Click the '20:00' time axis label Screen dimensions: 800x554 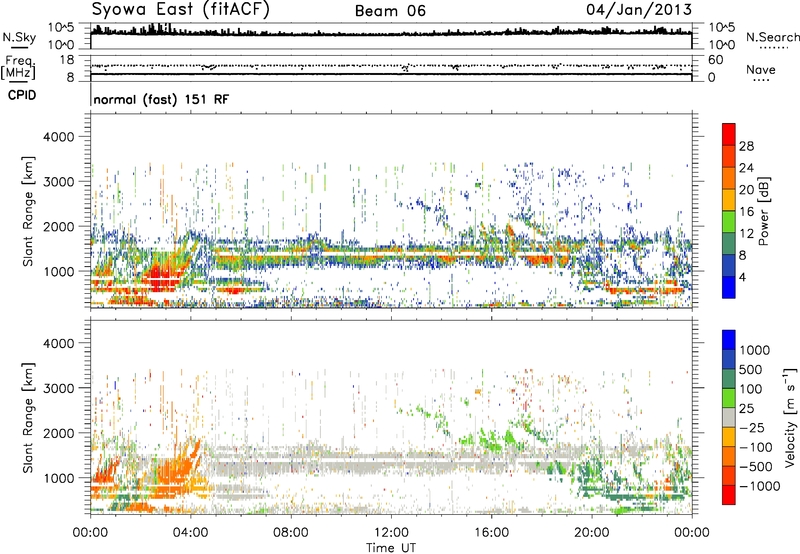pos(592,533)
